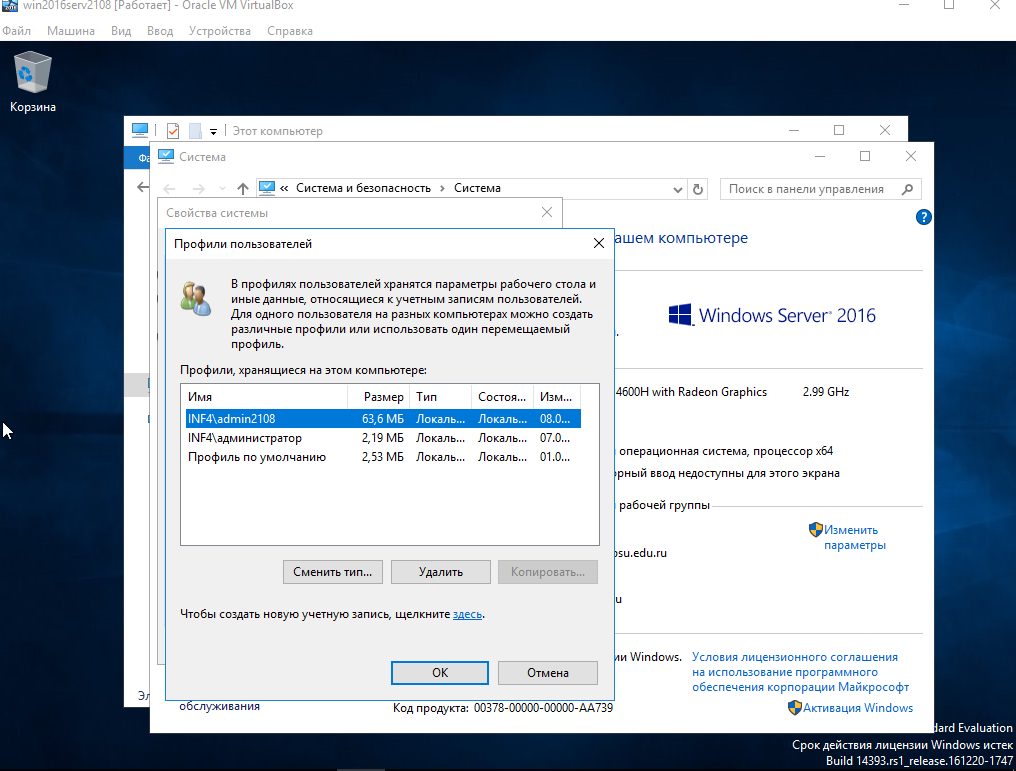Expand breadcrumb chevron after Система и безопасность
Screen dimensions: 1016x771
[443, 189]
